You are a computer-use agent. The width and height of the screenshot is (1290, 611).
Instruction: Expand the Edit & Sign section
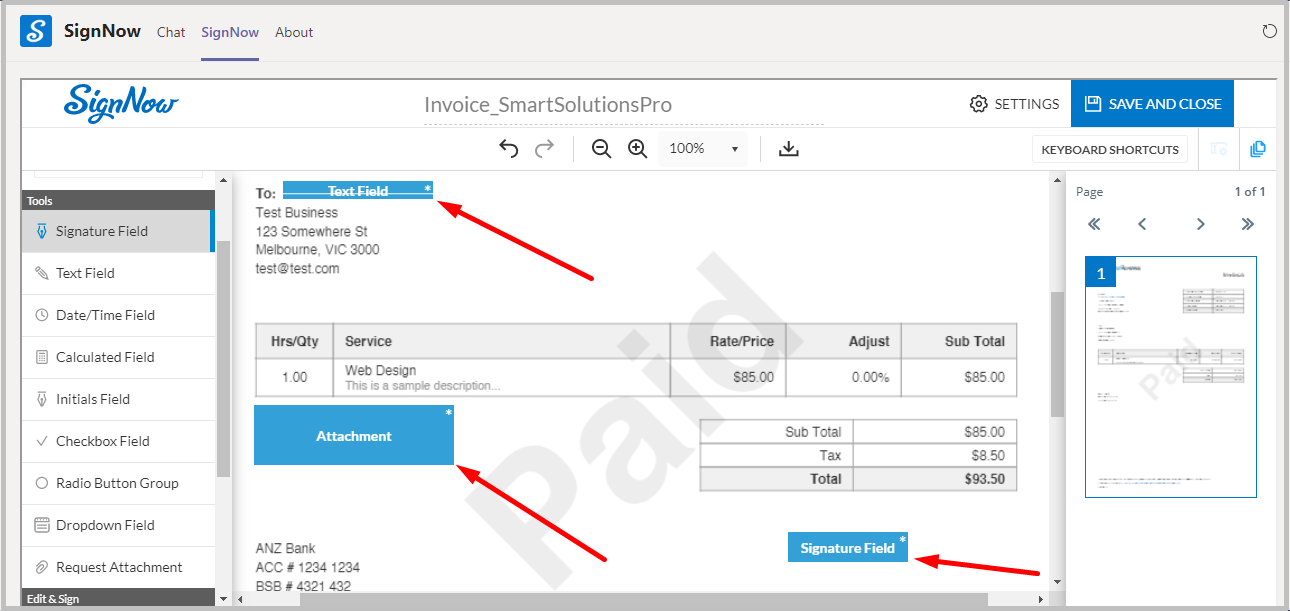pos(118,598)
